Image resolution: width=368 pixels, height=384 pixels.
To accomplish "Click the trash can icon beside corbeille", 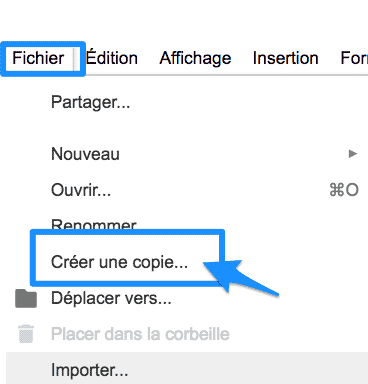I will 26,333.
